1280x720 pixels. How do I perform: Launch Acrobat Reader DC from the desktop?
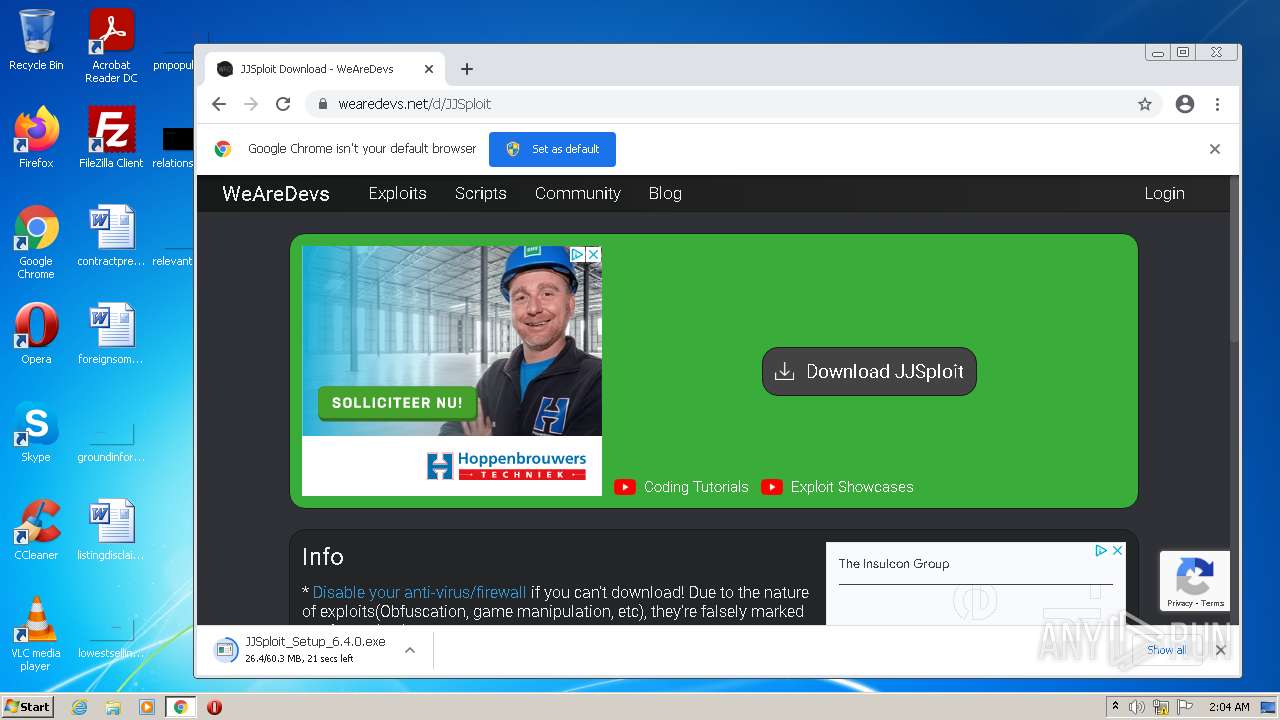(111, 45)
